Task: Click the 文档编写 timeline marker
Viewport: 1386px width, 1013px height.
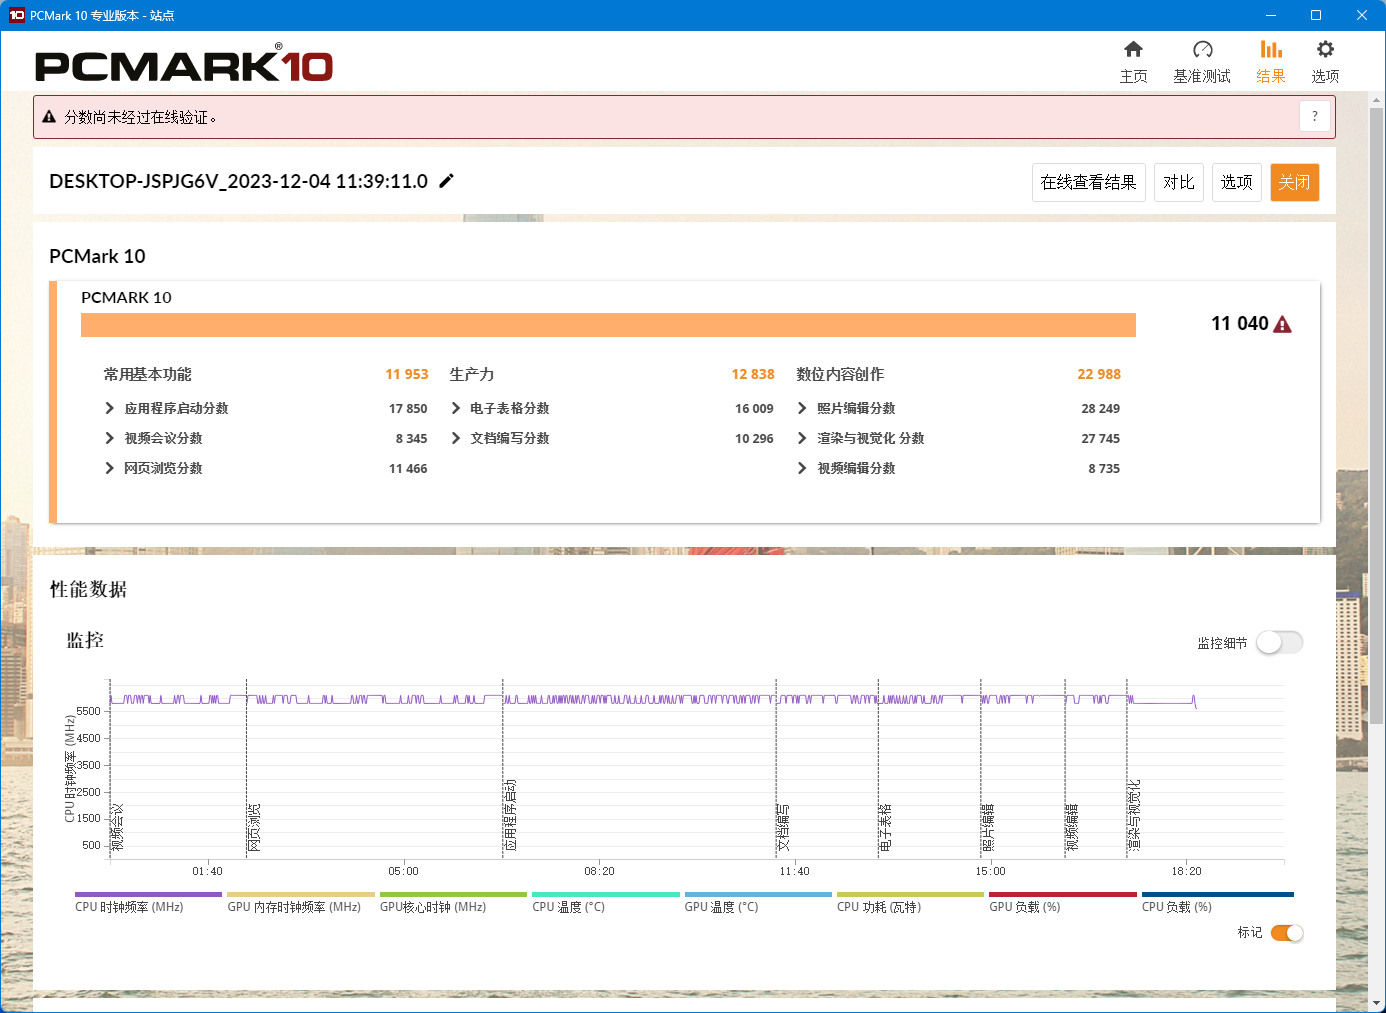Action: pyautogui.click(x=783, y=828)
